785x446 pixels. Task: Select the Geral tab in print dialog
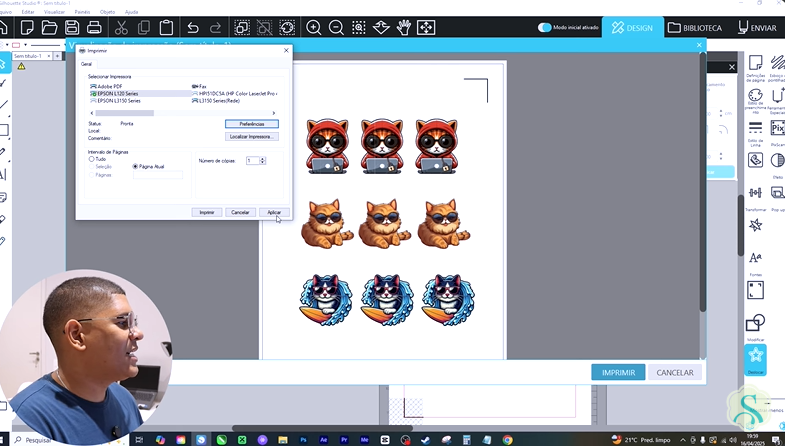tap(87, 64)
